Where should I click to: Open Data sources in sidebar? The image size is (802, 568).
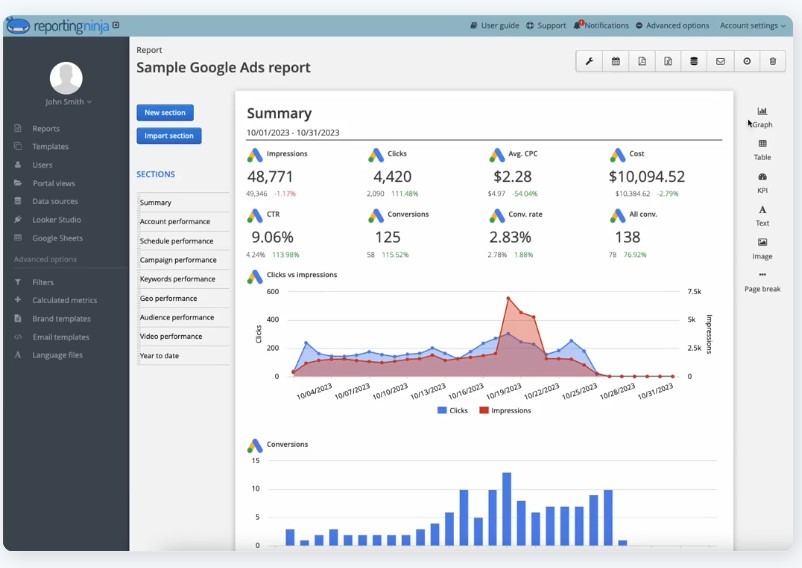point(55,201)
